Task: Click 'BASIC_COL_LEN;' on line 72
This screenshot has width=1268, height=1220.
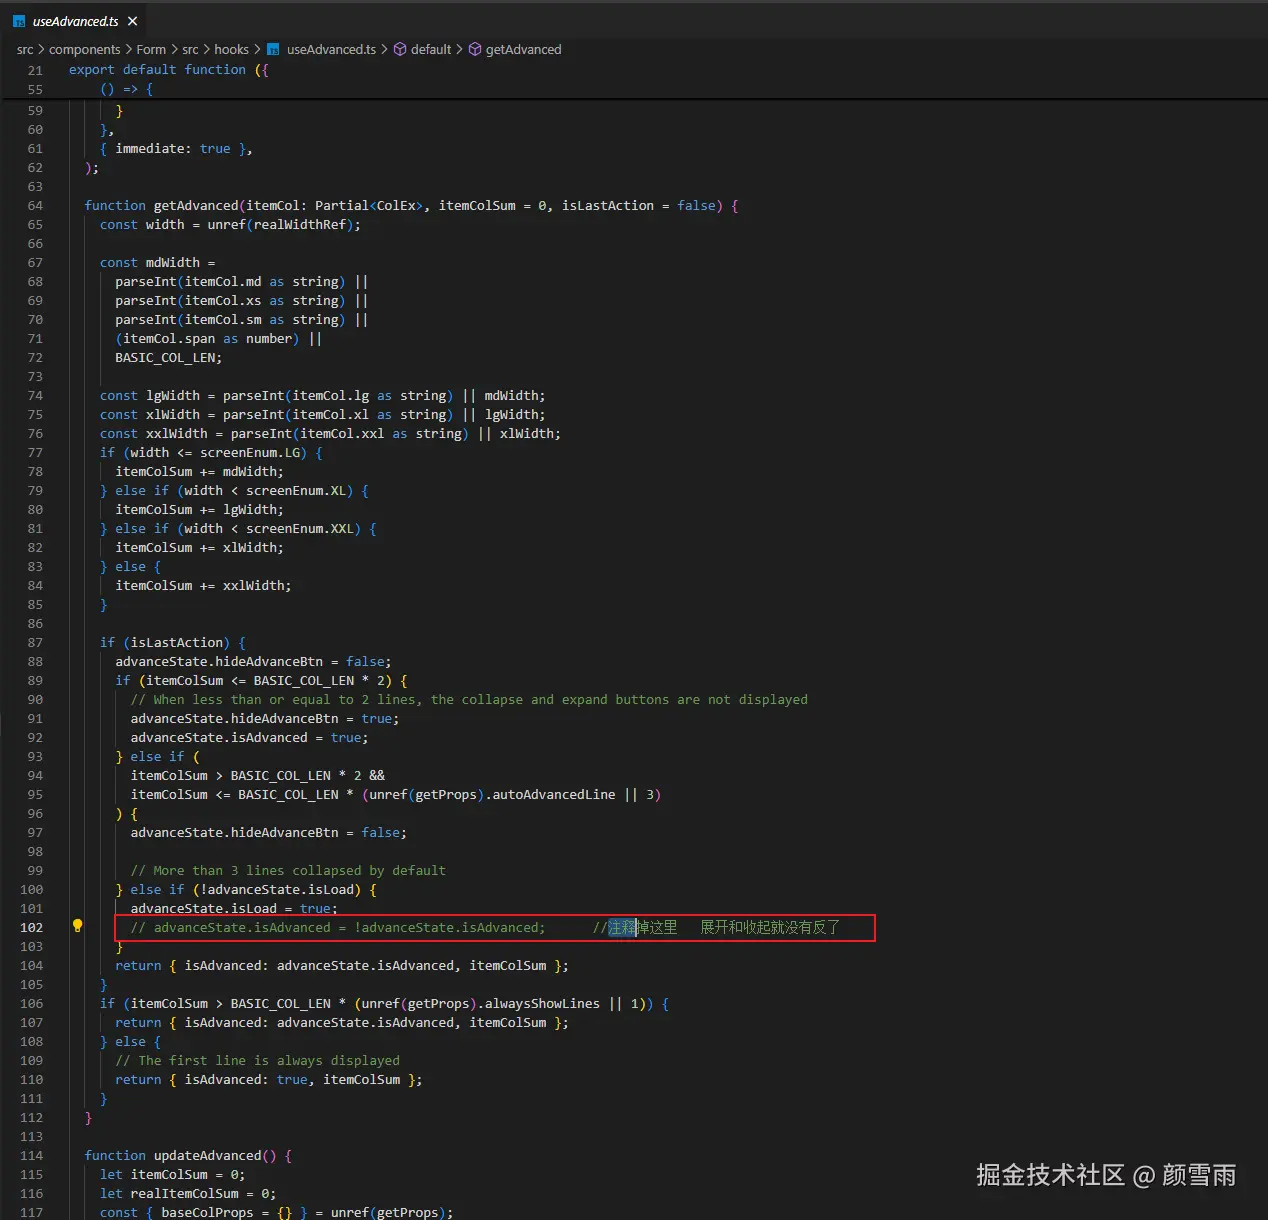Action: 168,357
